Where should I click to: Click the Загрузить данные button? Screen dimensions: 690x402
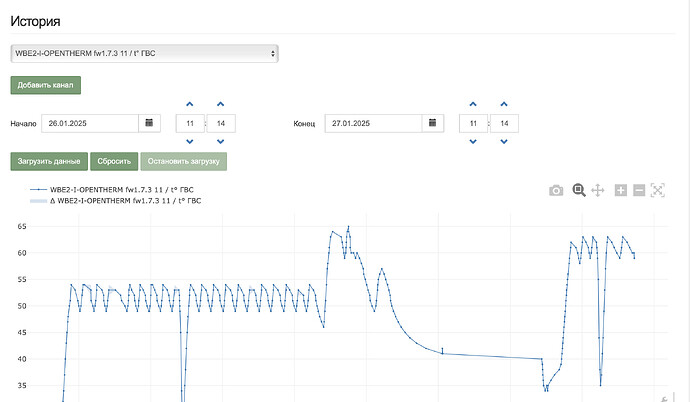point(49,161)
